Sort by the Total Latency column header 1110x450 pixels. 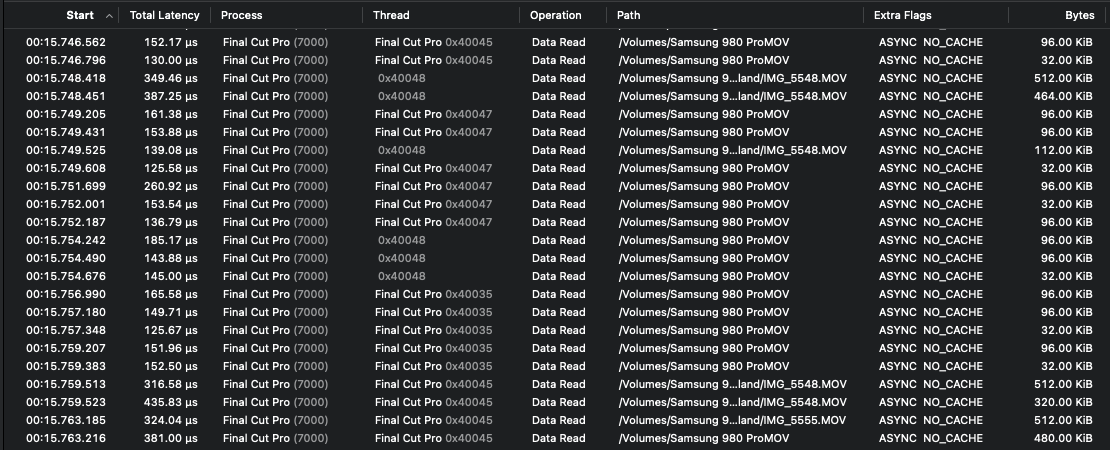click(x=164, y=16)
